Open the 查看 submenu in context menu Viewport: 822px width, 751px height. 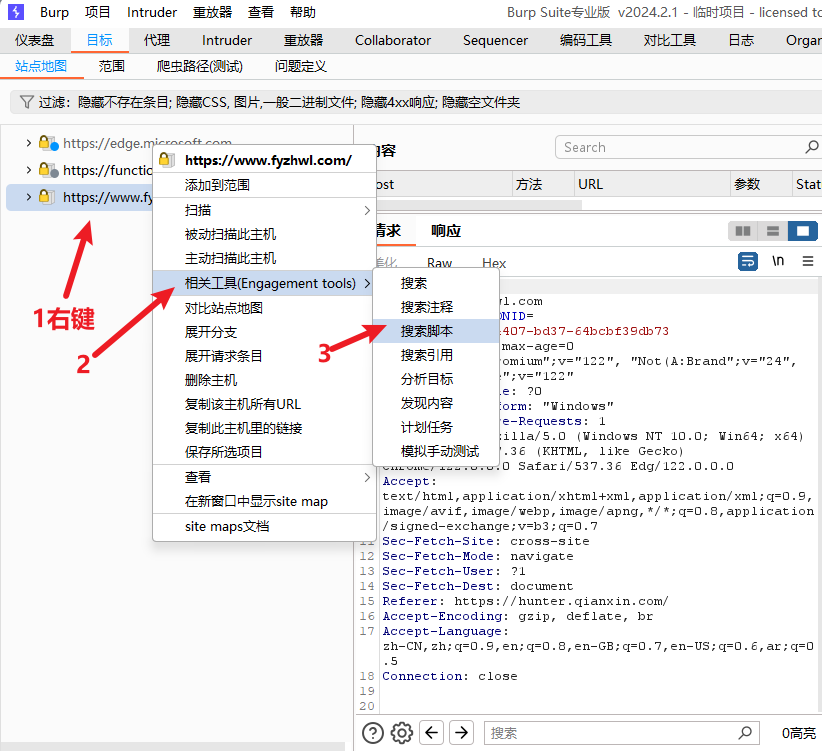[264, 477]
